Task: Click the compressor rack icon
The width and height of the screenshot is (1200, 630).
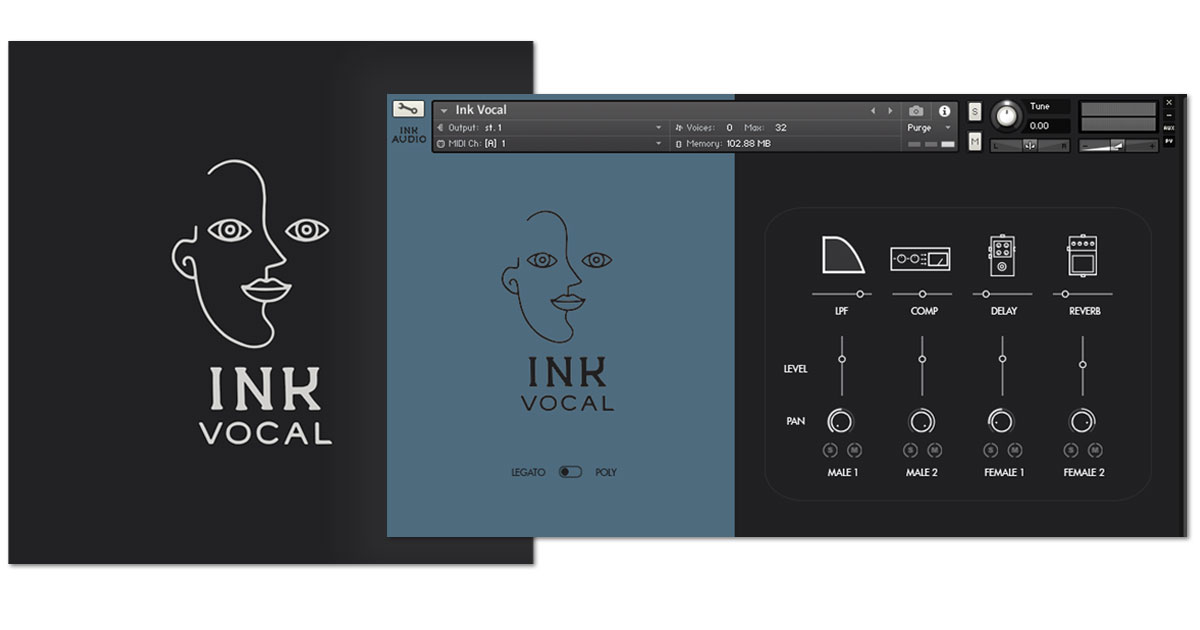Action: (921, 260)
